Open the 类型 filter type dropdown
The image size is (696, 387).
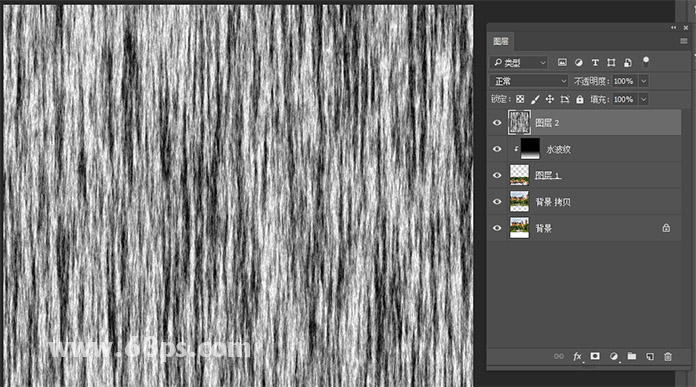click(518, 63)
